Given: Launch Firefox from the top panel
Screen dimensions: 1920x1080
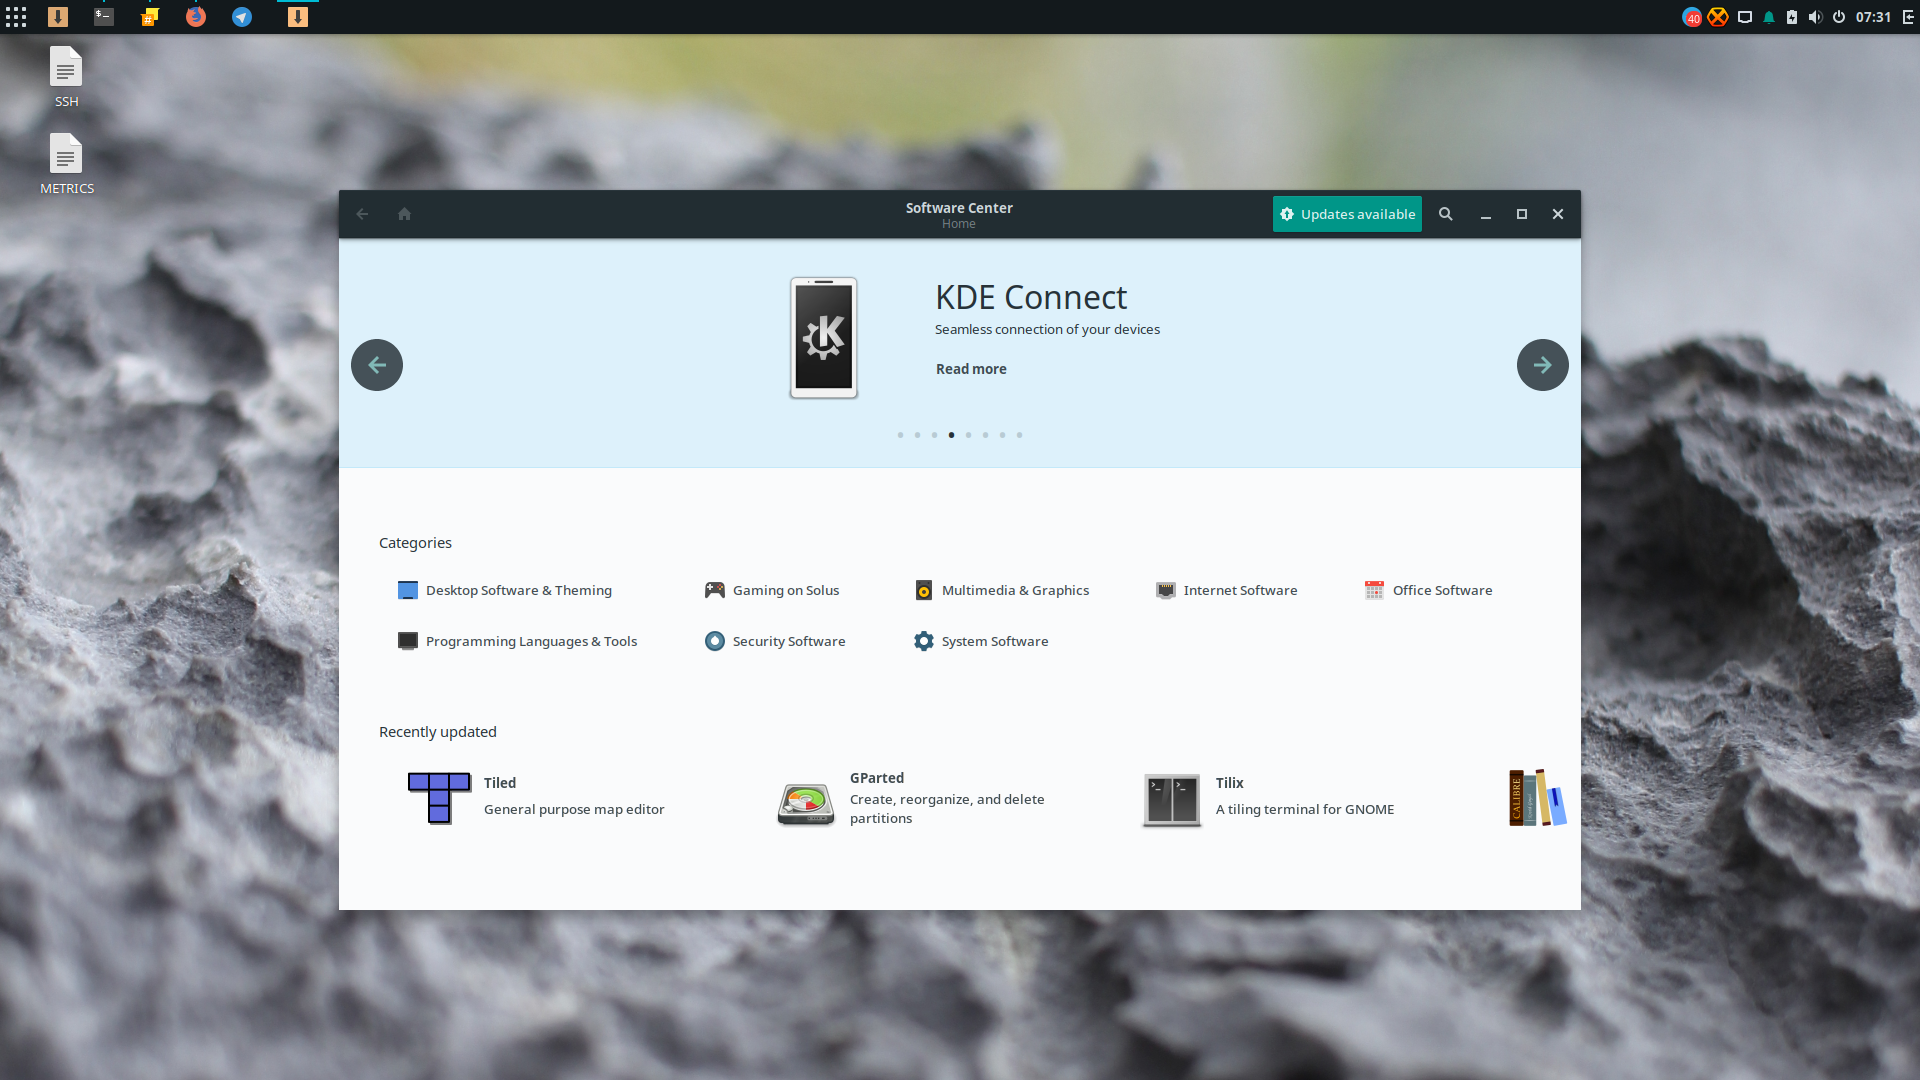Looking at the screenshot, I should tap(196, 16).
